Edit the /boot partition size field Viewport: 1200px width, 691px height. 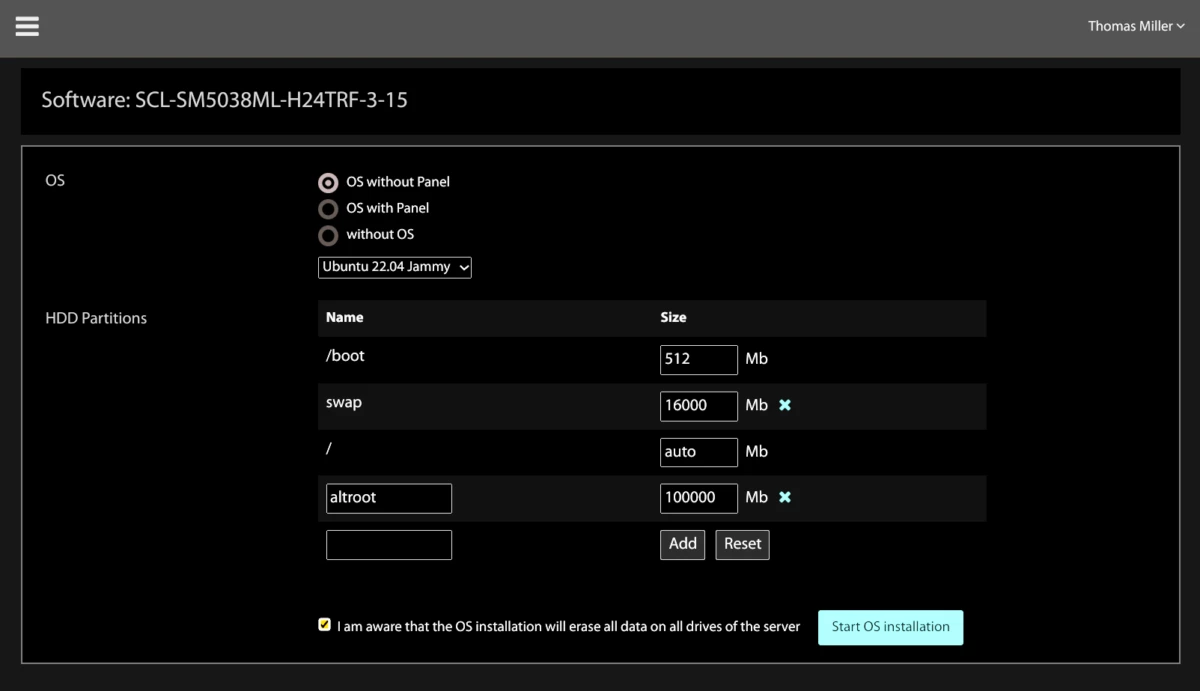point(698,359)
